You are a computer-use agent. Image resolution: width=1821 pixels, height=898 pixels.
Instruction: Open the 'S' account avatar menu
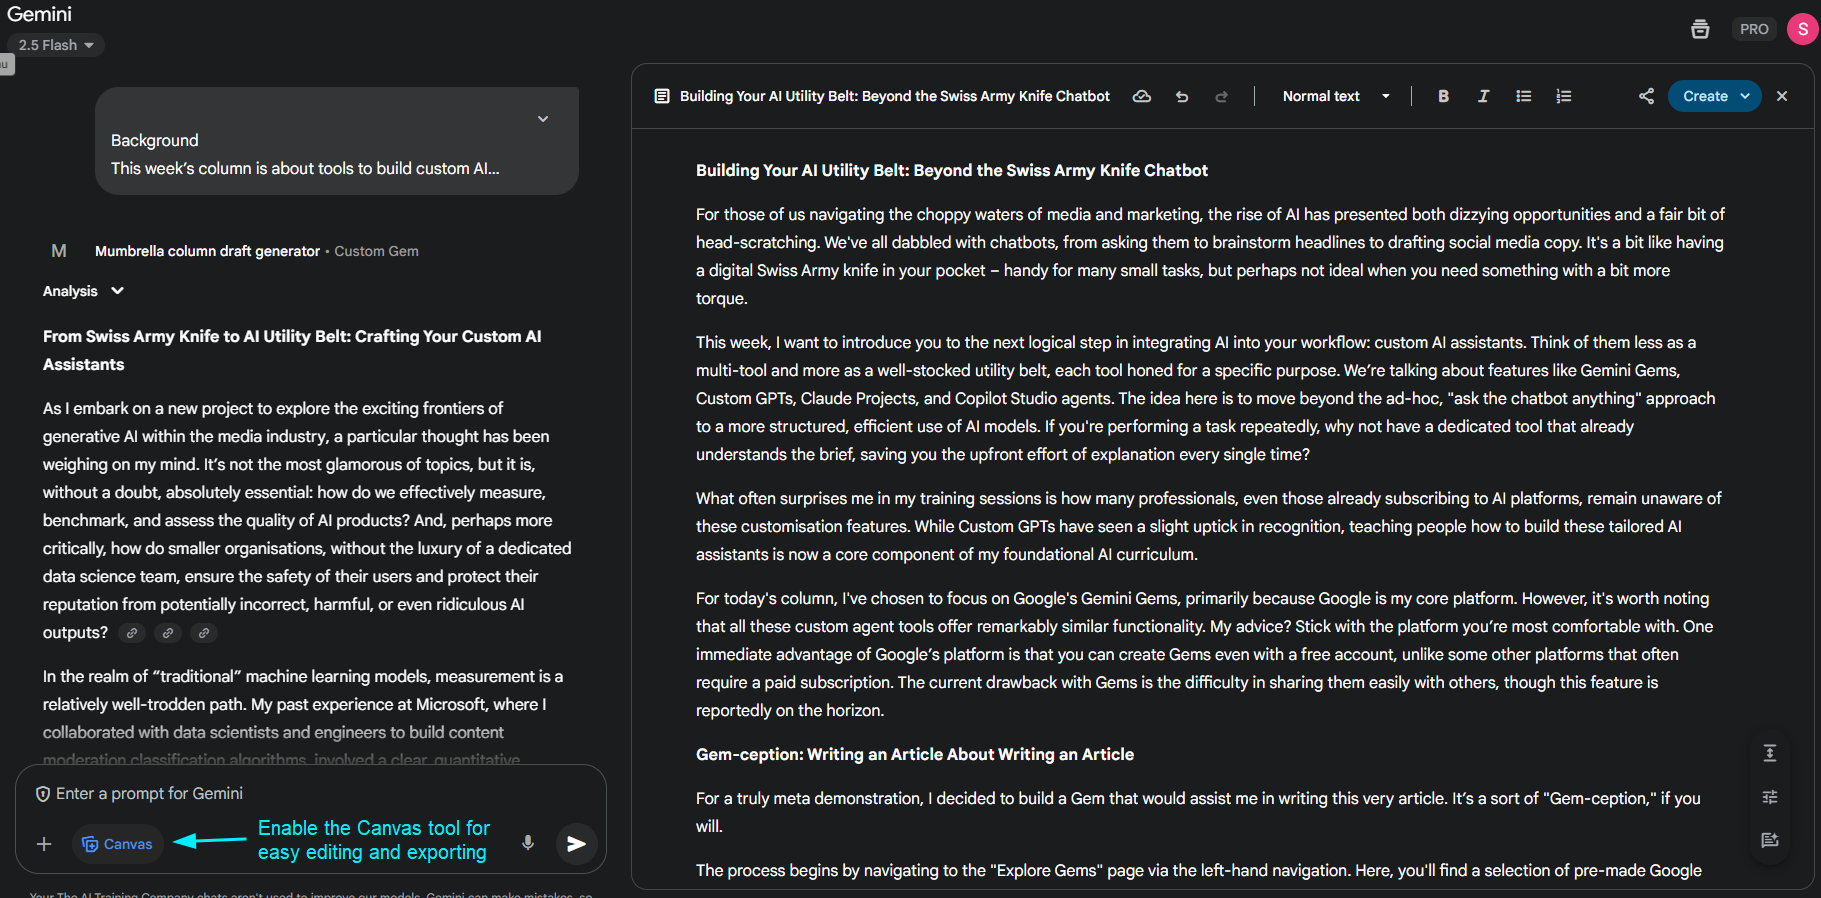[x=1802, y=29]
